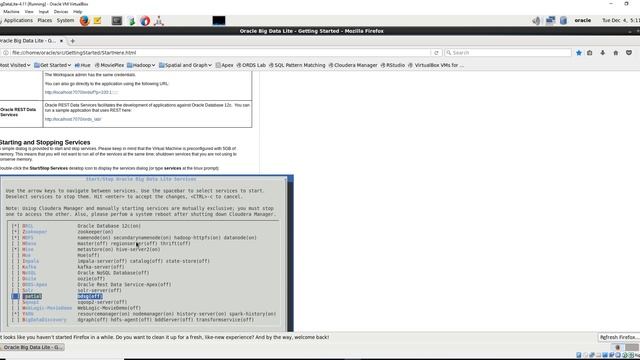Screen dimensions: 640x360
Task: Open the oracle user menu in the panel
Action: pyautogui.click(x=582, y=20)
